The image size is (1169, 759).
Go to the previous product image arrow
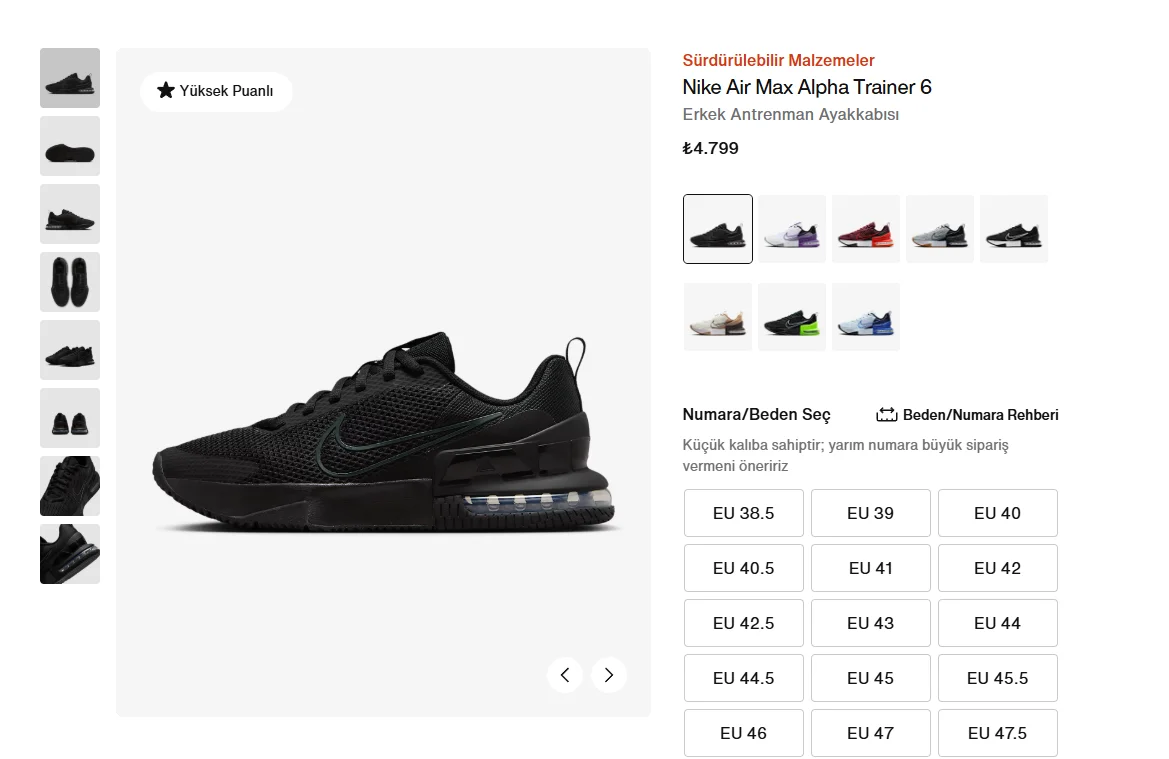(x=565, y=675)
